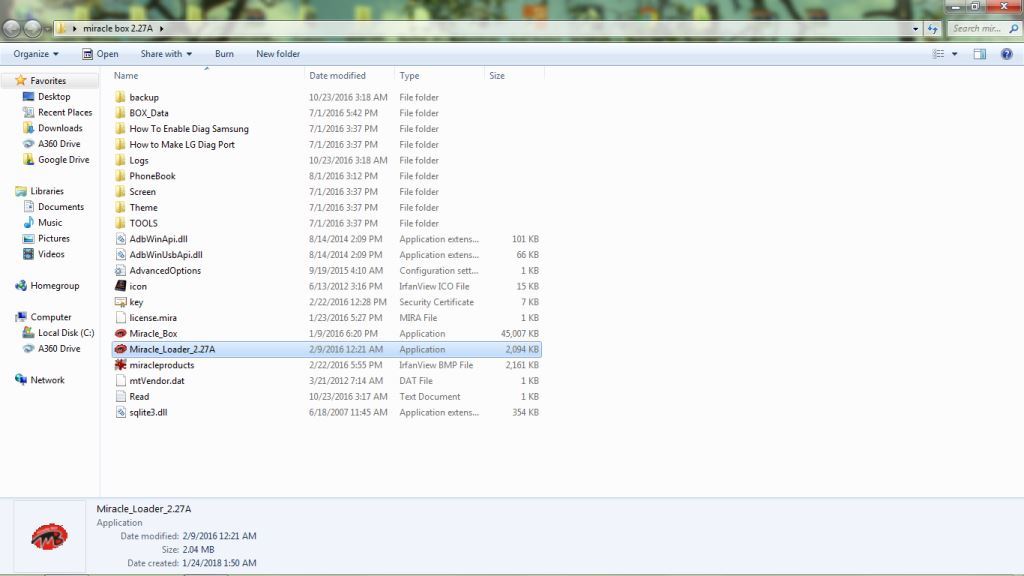Click the New folder button
Image resolution: width=1024 pixels, height=576 pixels.
pyautogui.click(x=278, y=54)
